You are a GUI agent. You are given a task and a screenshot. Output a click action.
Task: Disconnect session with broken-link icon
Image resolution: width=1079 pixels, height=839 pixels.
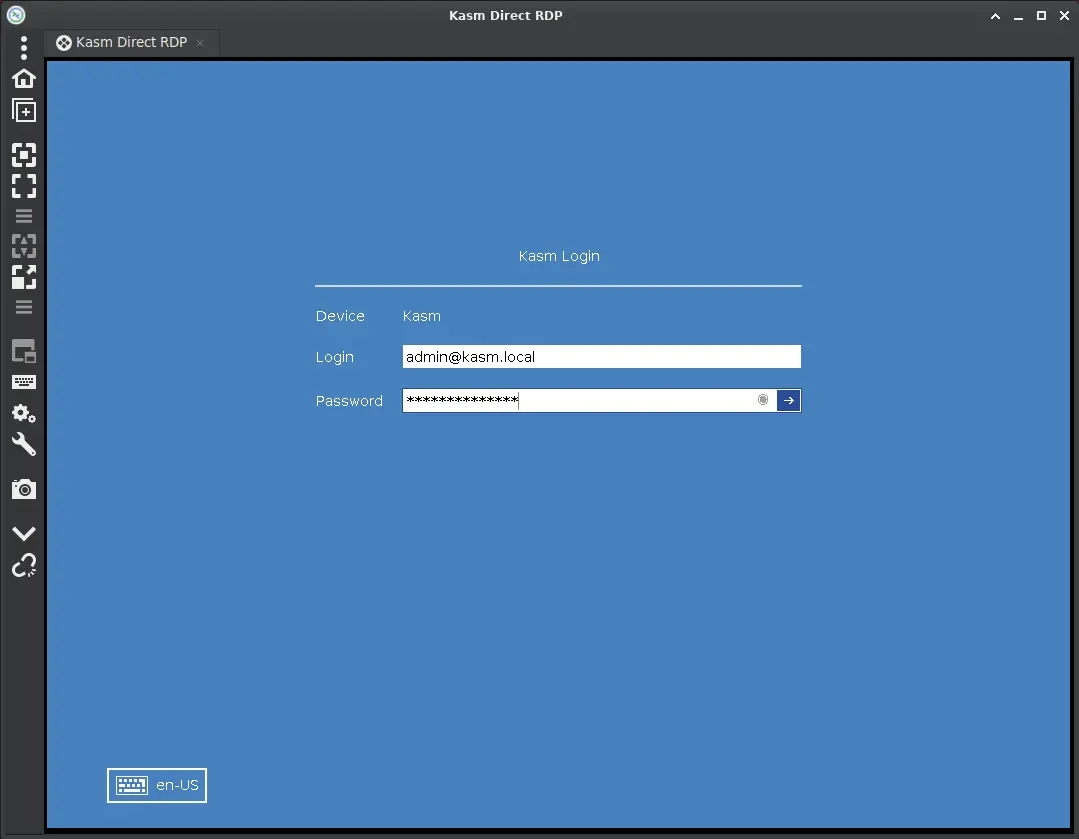pos(24,565)
